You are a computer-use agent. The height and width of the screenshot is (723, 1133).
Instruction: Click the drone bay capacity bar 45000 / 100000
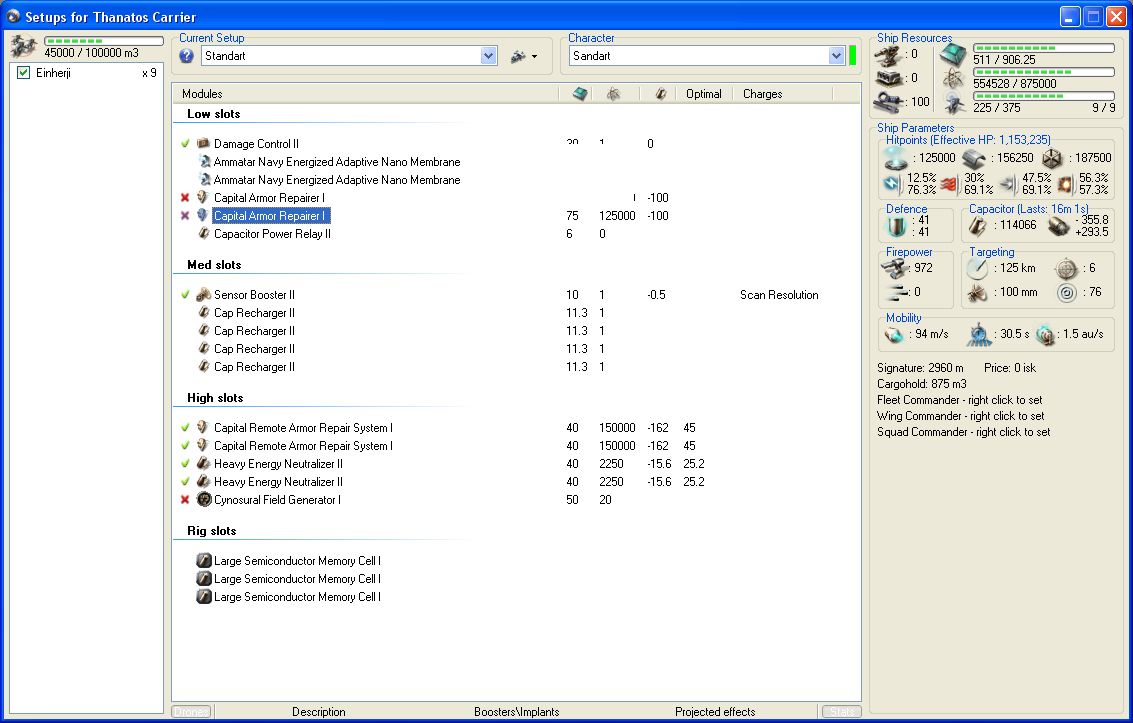point(104,40)
